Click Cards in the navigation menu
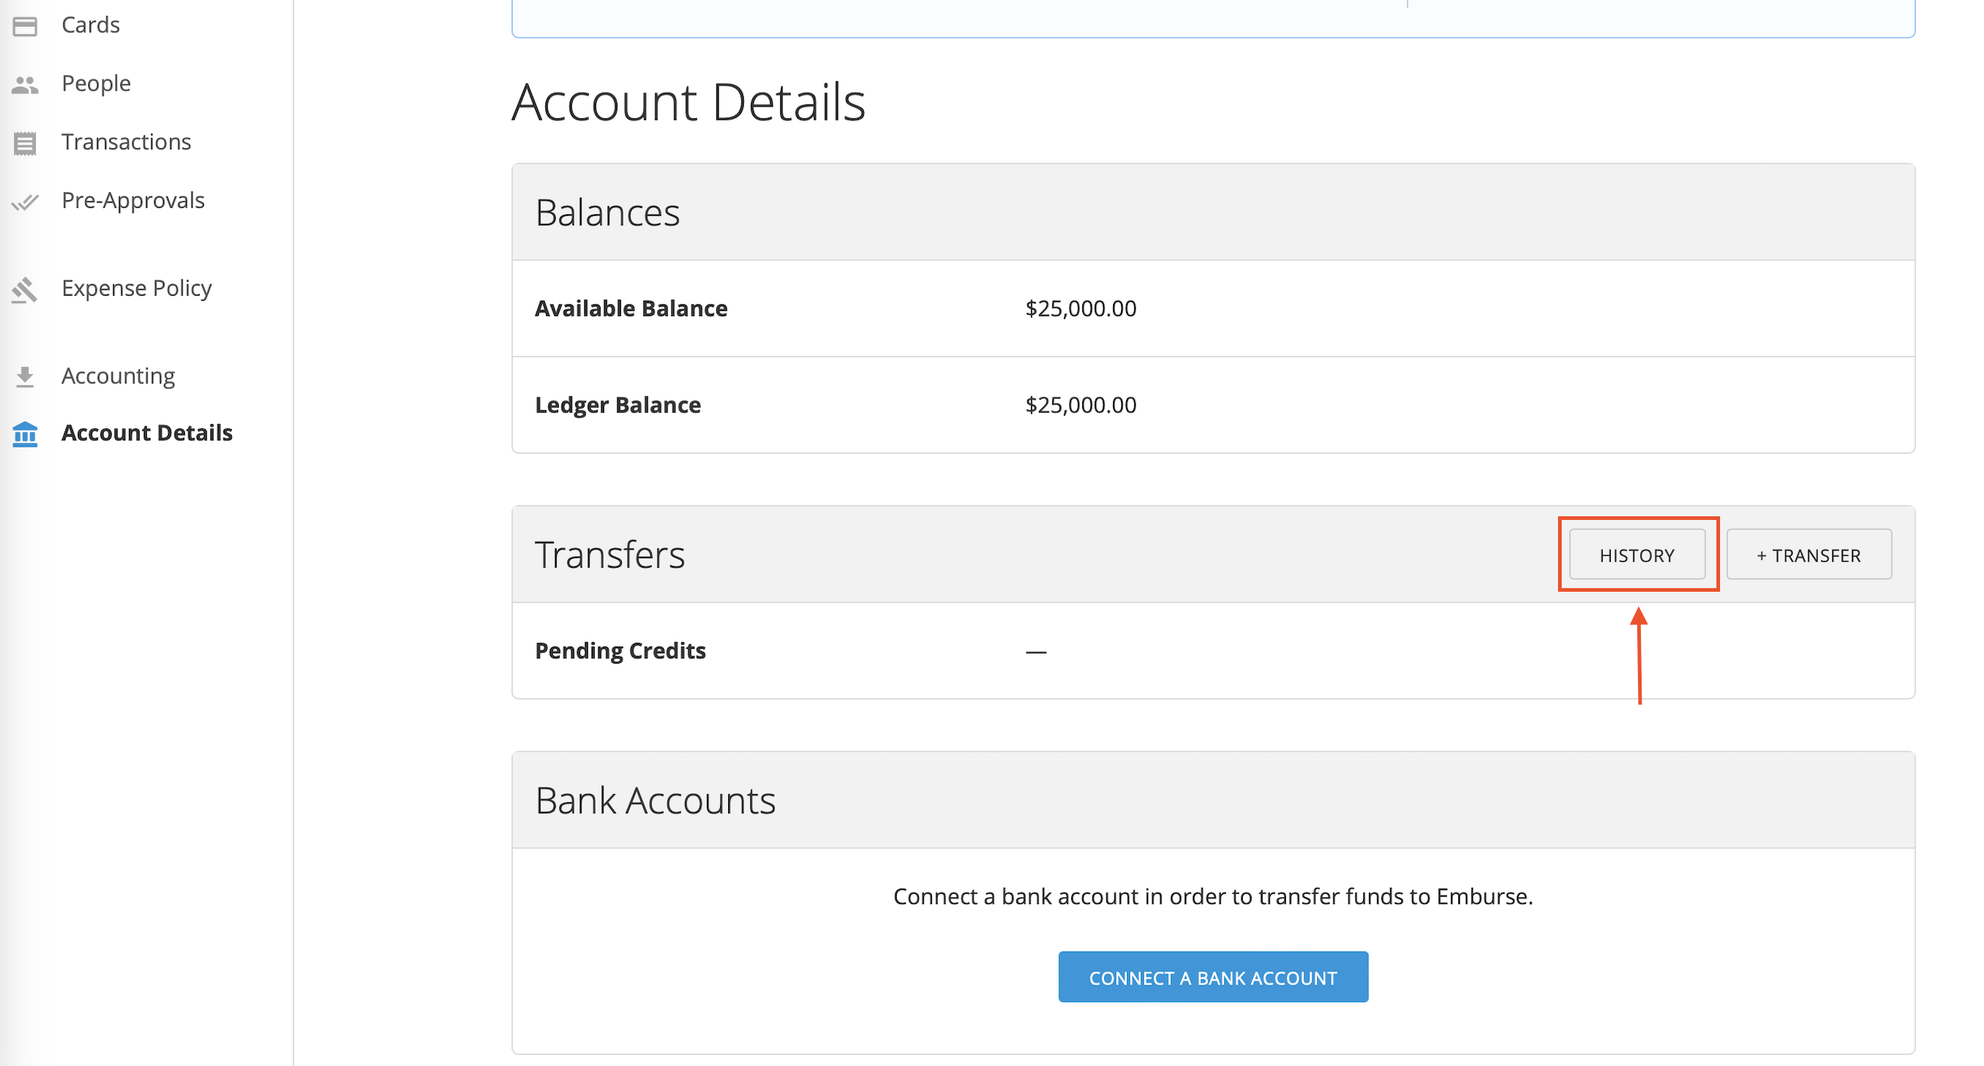This screenshot has height=1066, width=1984. [x=91, y=25]
